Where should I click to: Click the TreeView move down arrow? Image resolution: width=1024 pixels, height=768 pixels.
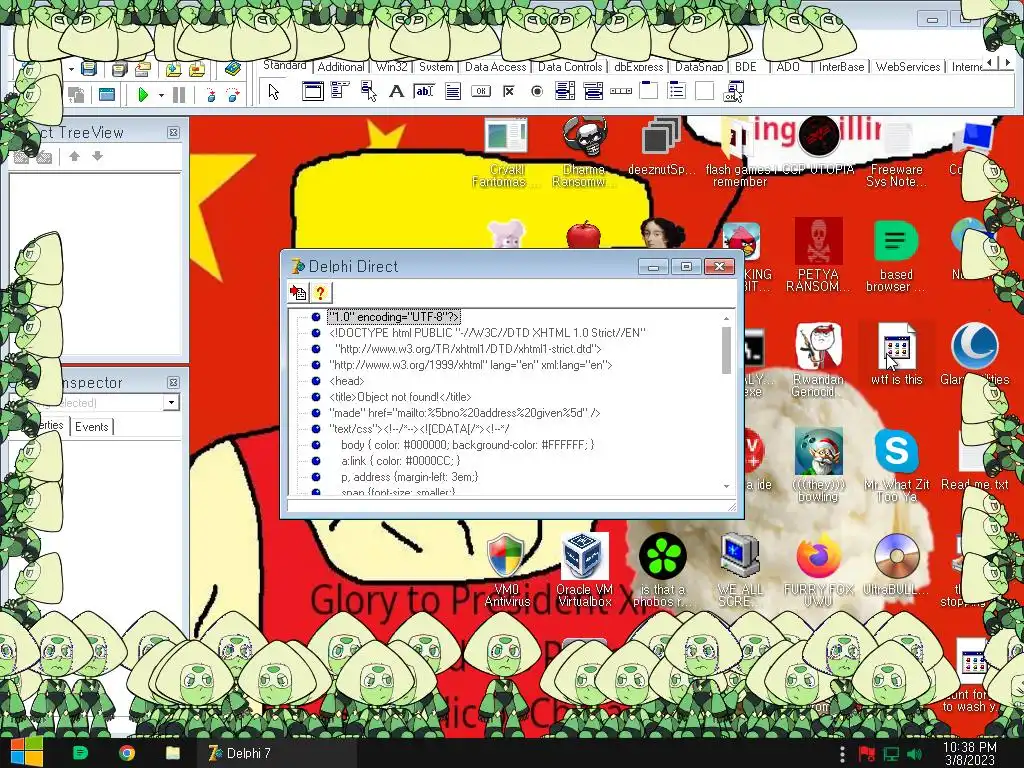pos(97,156)
